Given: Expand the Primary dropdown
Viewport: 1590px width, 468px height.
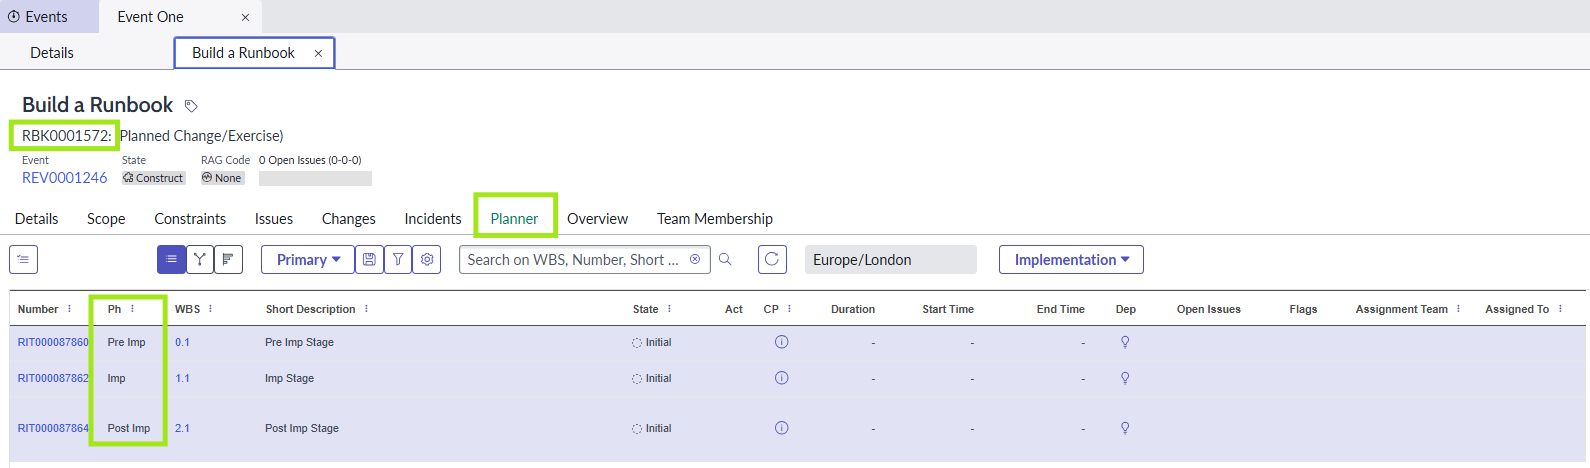Looking at the screenshot, I should click(x=308, y=260).
